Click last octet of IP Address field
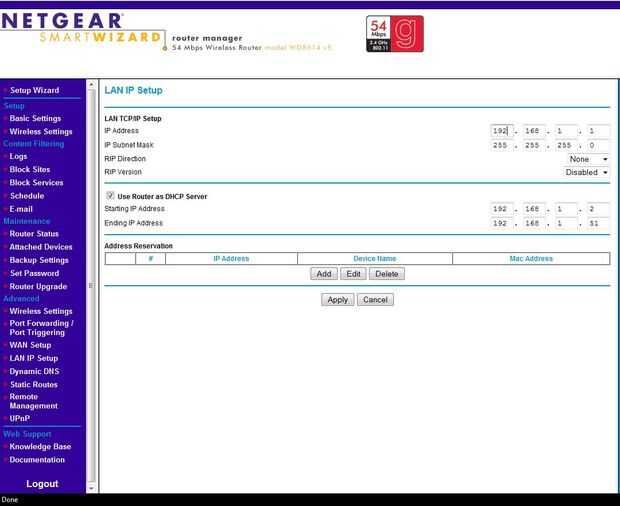Screen dimensions: 620x506 pyautogui.click(x=598, y=130)
